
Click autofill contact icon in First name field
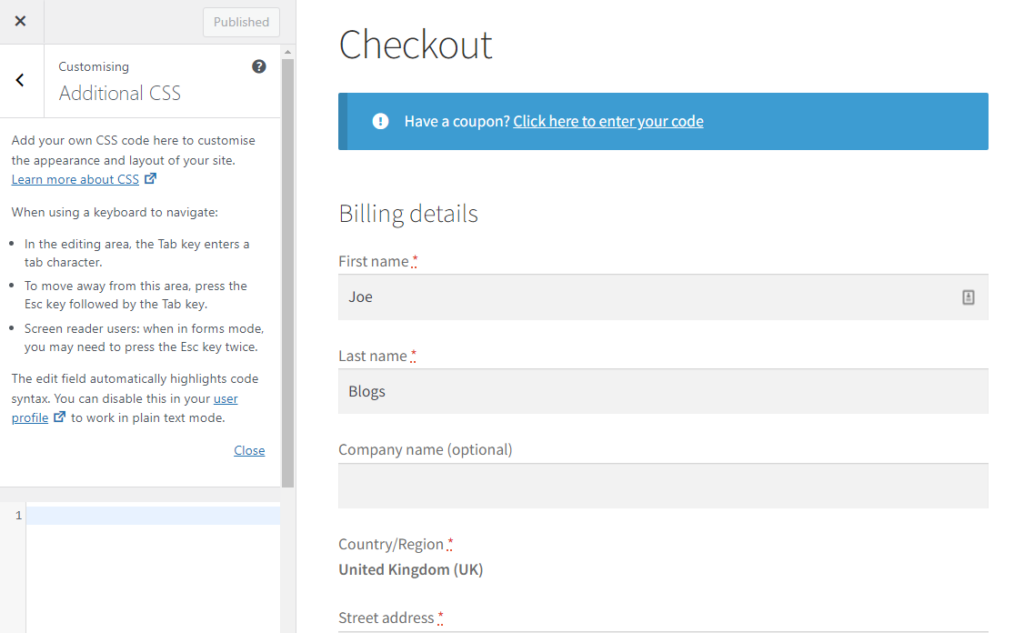click(x=968, y=297)
